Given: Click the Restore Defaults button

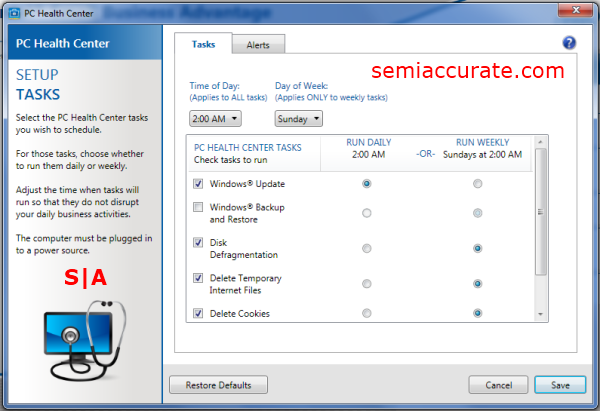Looking at the screenshot, I should click(x=218, y=385).
